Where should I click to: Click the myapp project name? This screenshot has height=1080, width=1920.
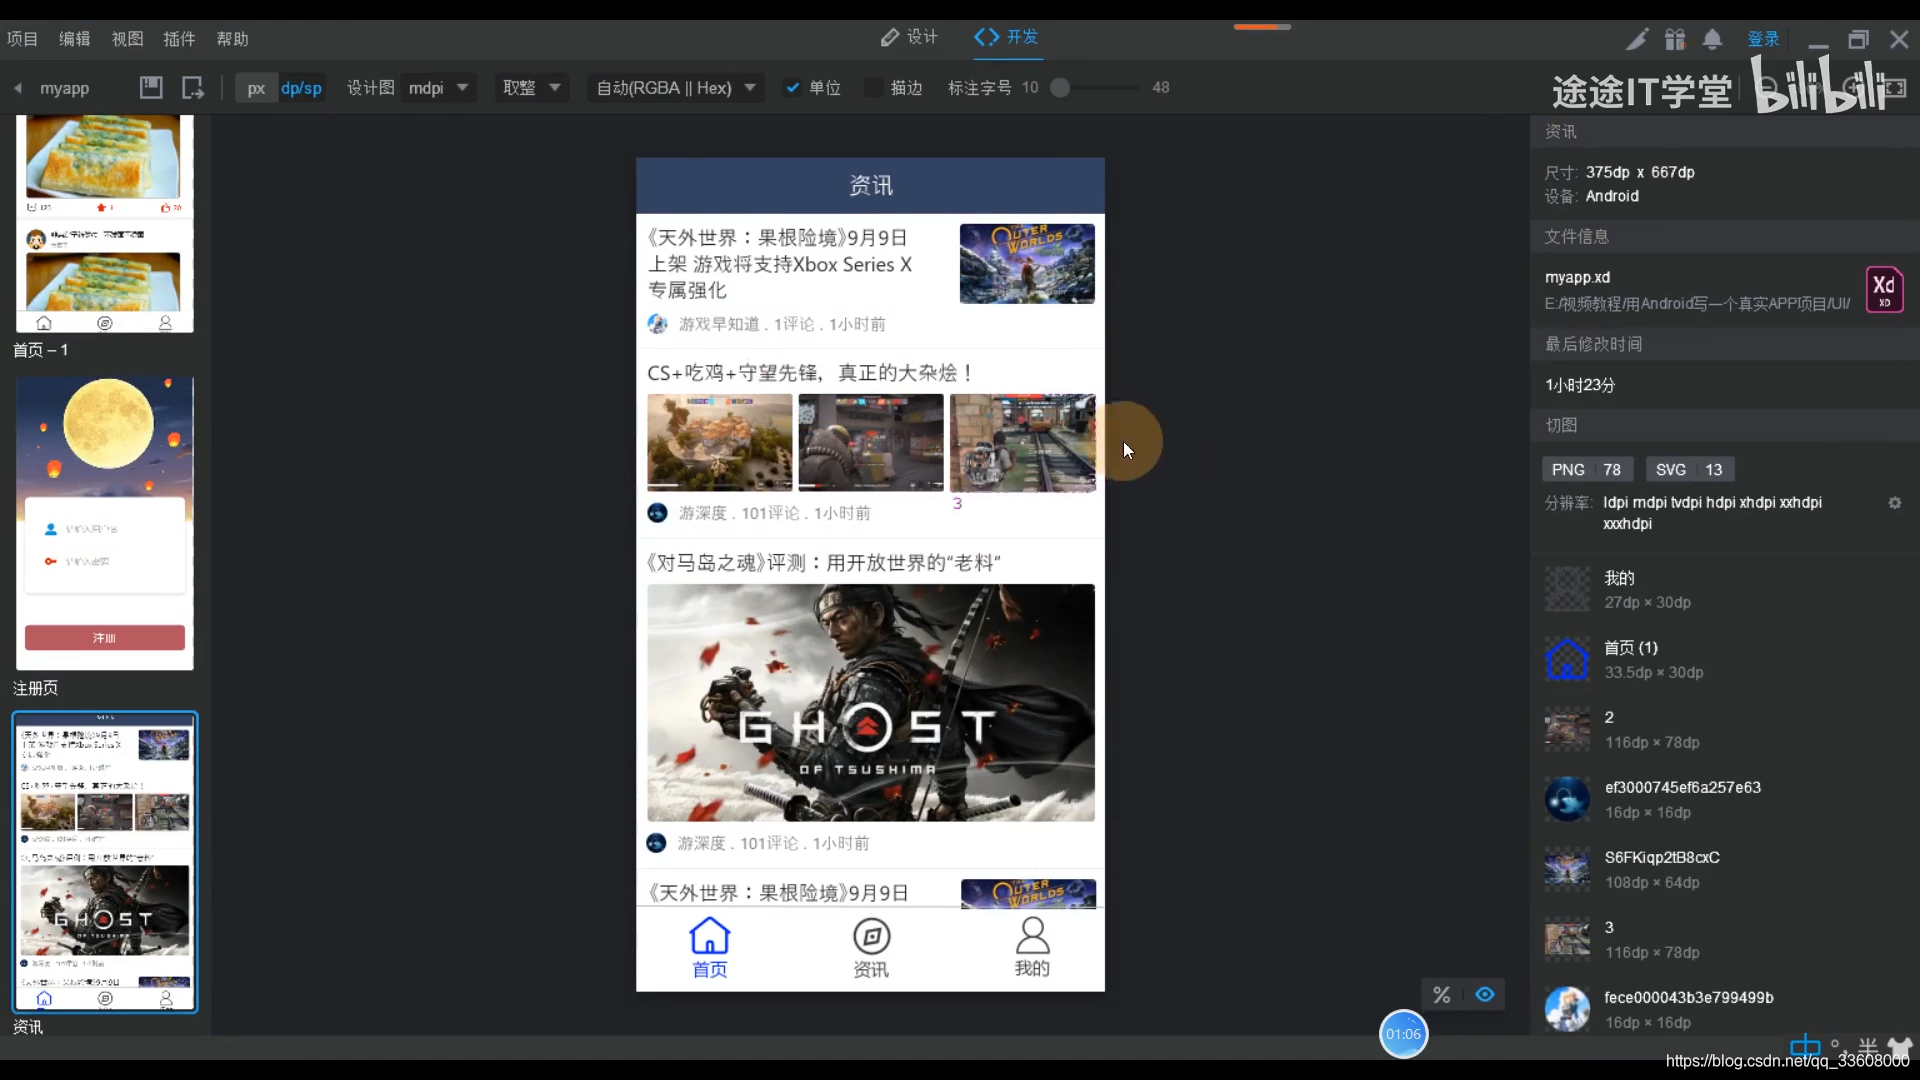(x=64, y=88)
